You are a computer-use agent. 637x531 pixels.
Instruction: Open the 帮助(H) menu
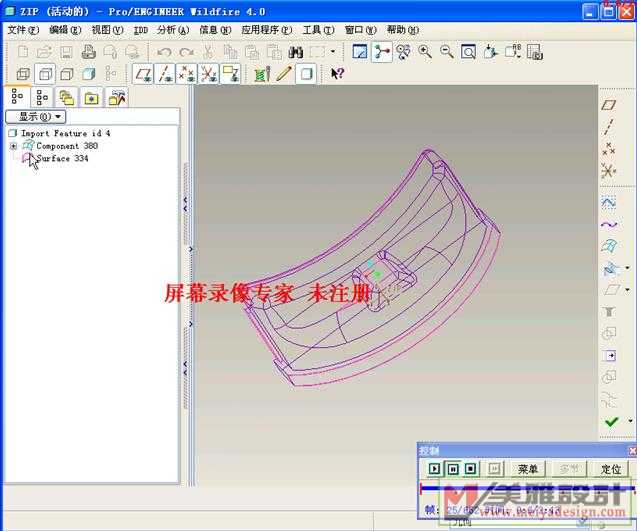[402, 30]
